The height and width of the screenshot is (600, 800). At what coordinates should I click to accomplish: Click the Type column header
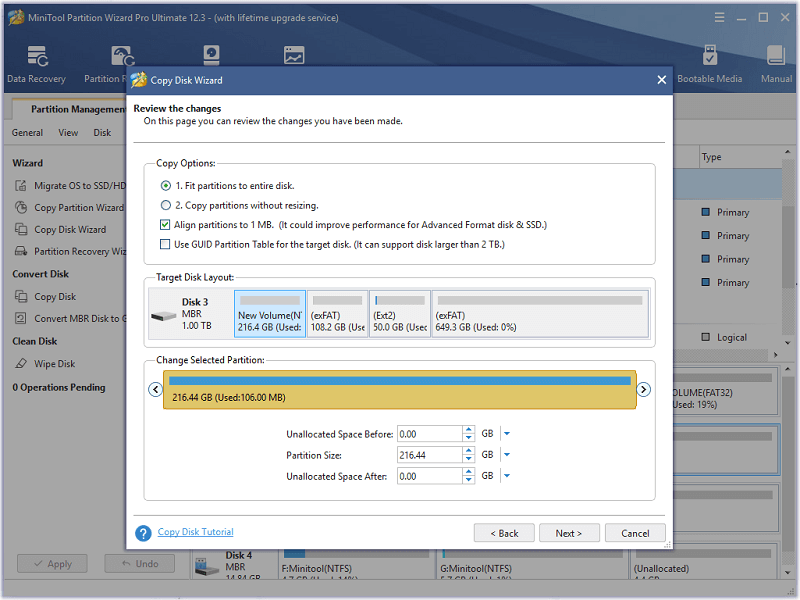pos(711,157)
